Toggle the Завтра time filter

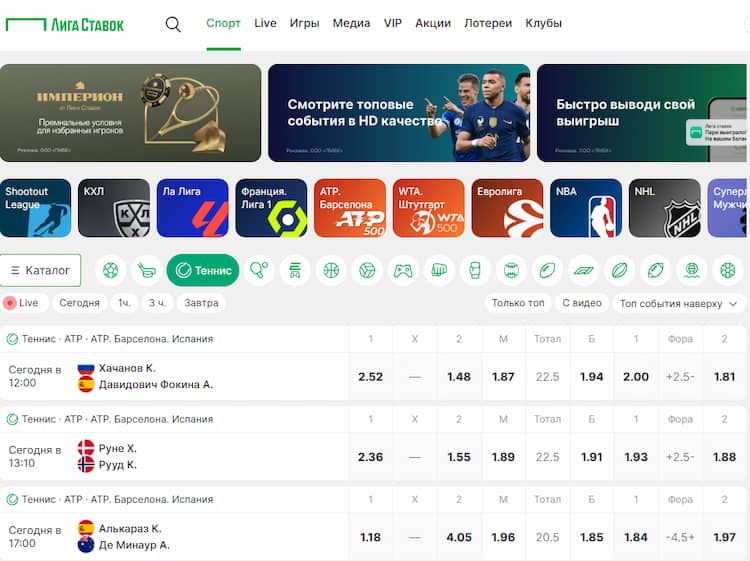point(201,303)
